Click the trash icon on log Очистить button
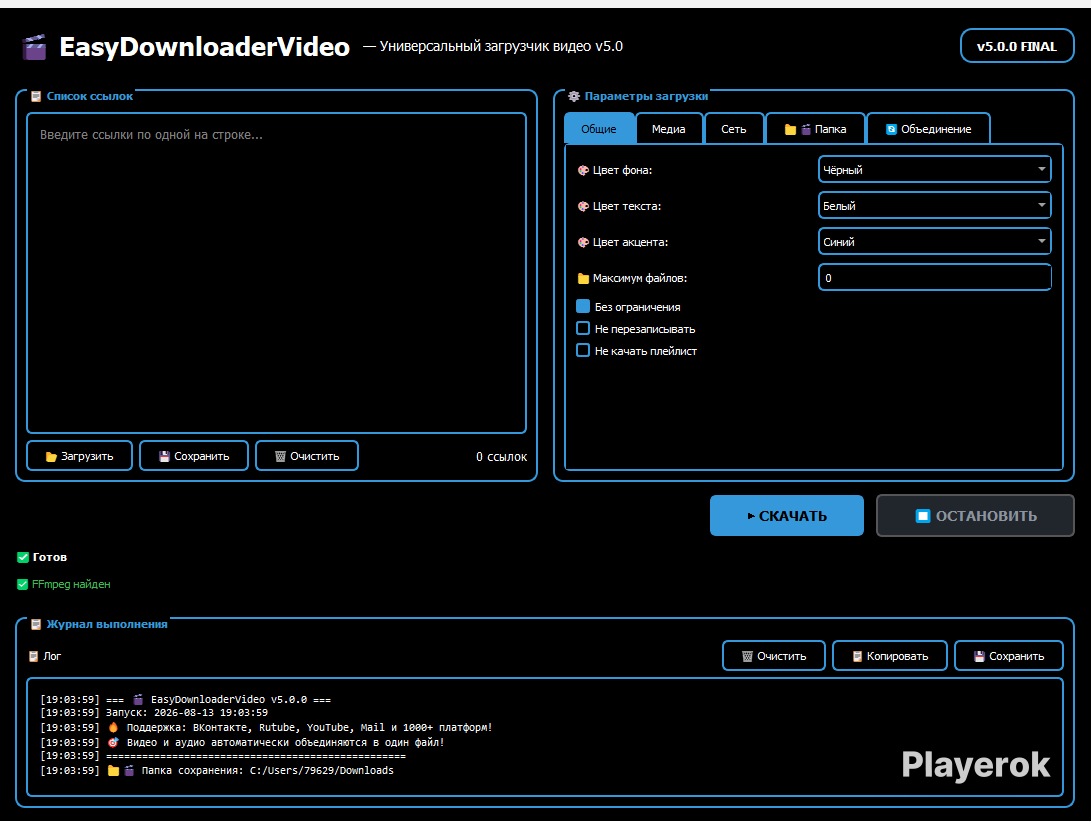 coord(747,656)
